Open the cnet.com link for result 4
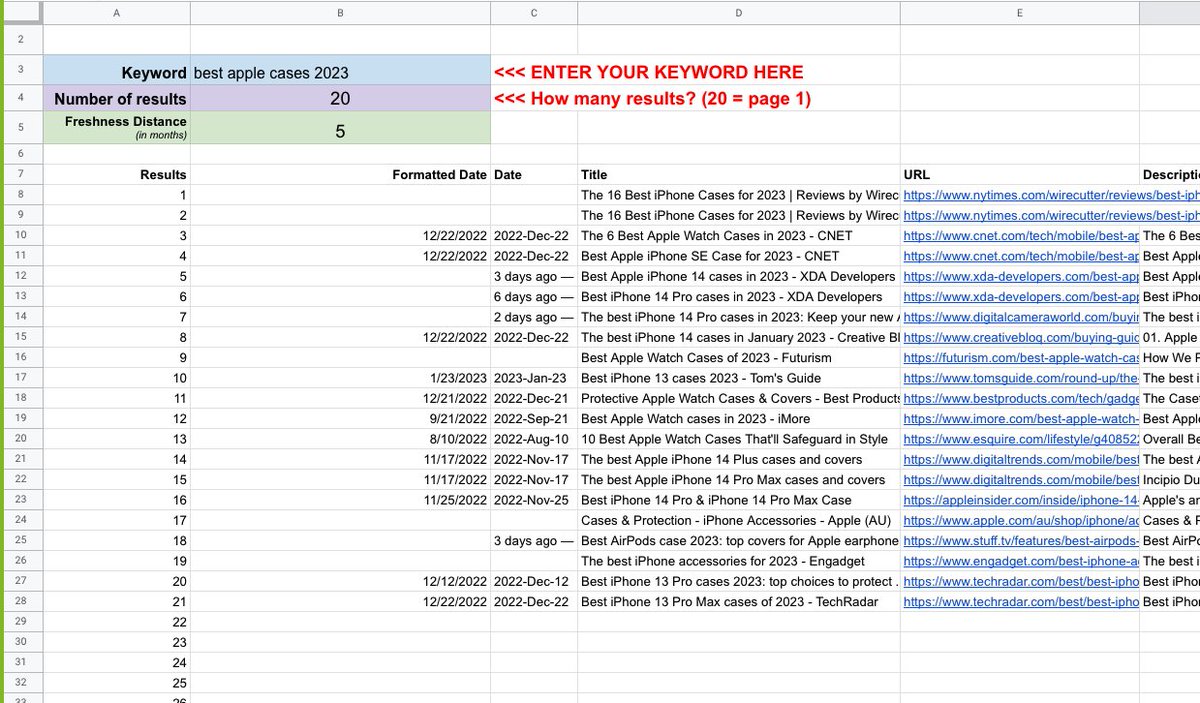 pyautogui.click(x=1020, y=256)
